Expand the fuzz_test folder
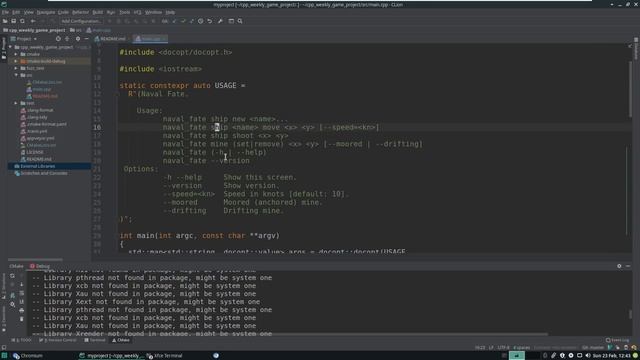The width and height of the screenshot is (640, 360). coord(16,68)
